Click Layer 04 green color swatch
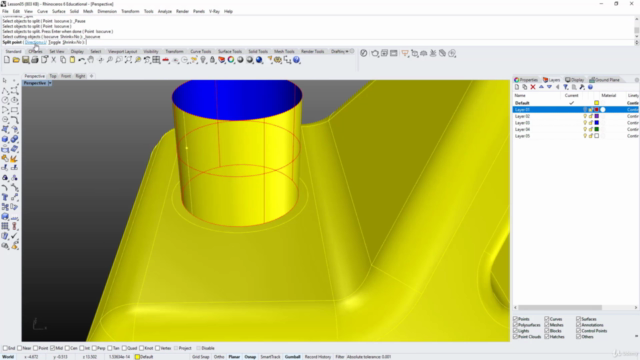Screen dimensions: 640x360 pos(597,129)
